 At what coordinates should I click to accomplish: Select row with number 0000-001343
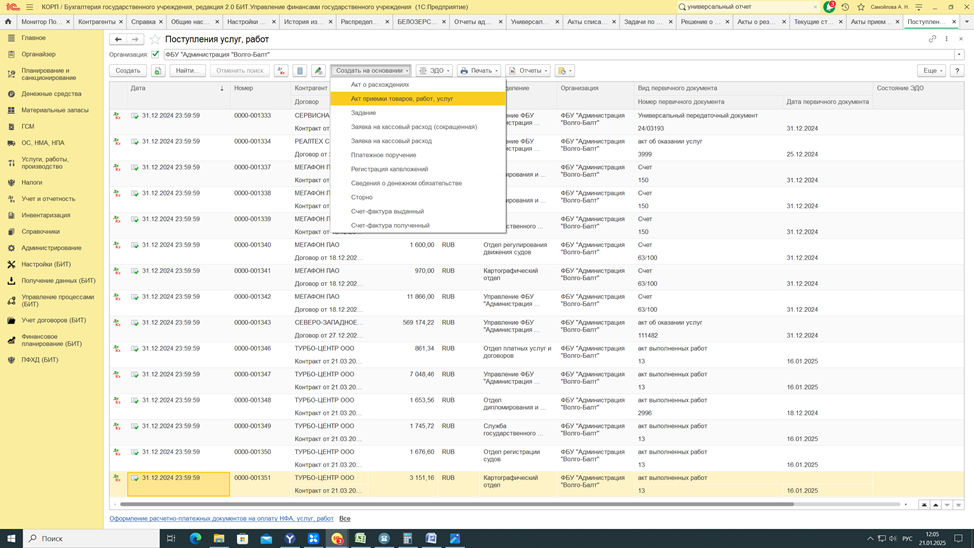(x=537, y=329)
